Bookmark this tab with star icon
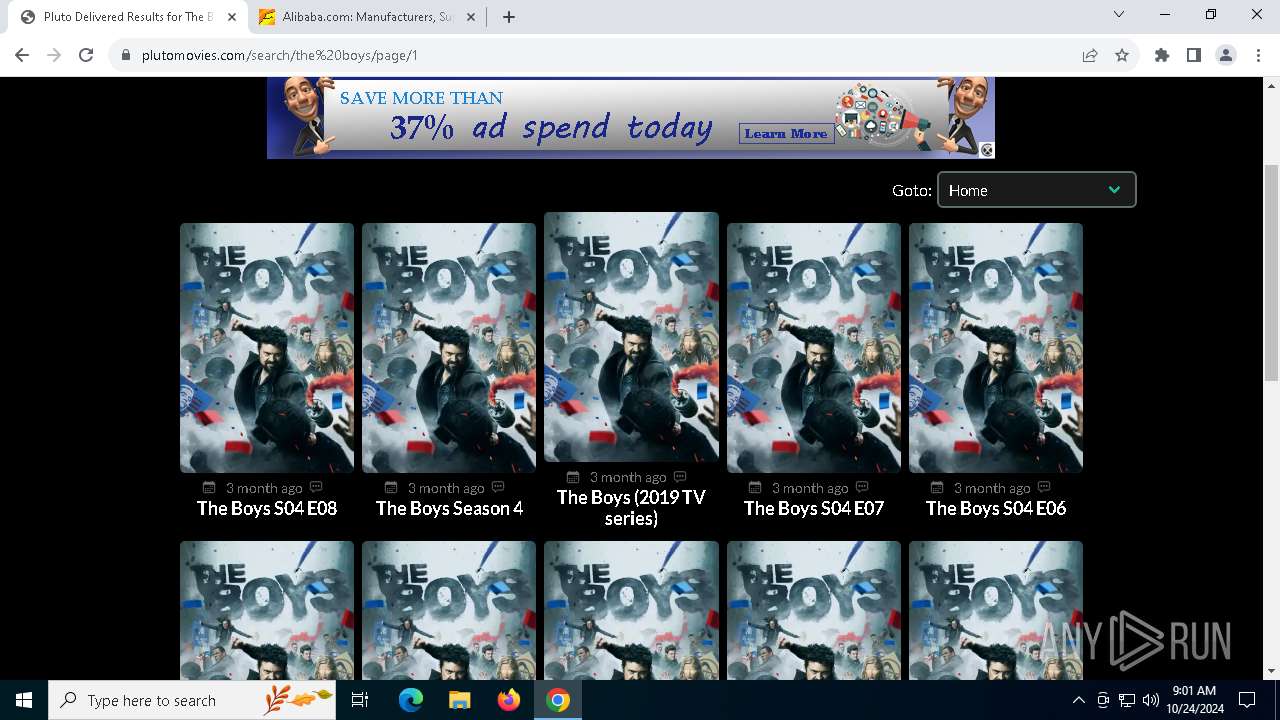 click(1122, 55)
